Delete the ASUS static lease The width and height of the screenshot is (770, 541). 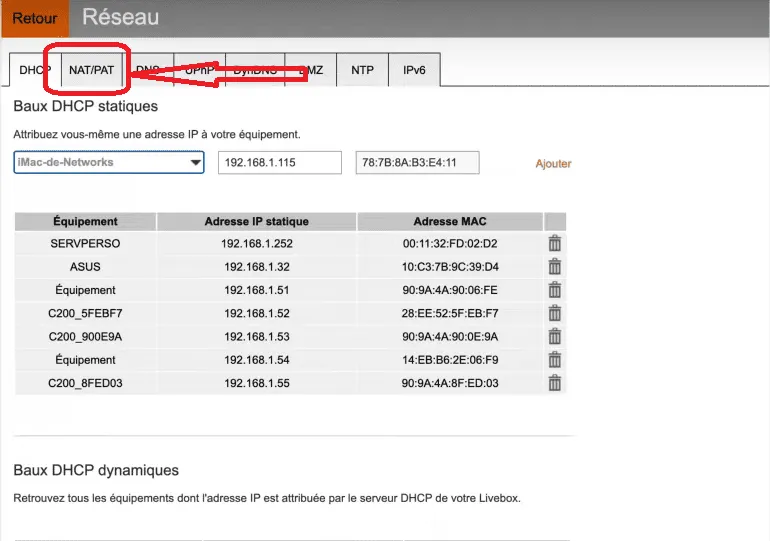[x=554, y=267]
